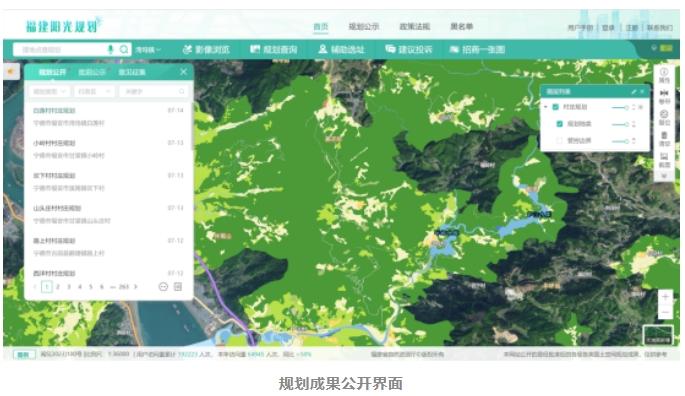Click the 截图 screenshot tool icon
This screenshot has height=396, width=685.
(x=664, y=160)
